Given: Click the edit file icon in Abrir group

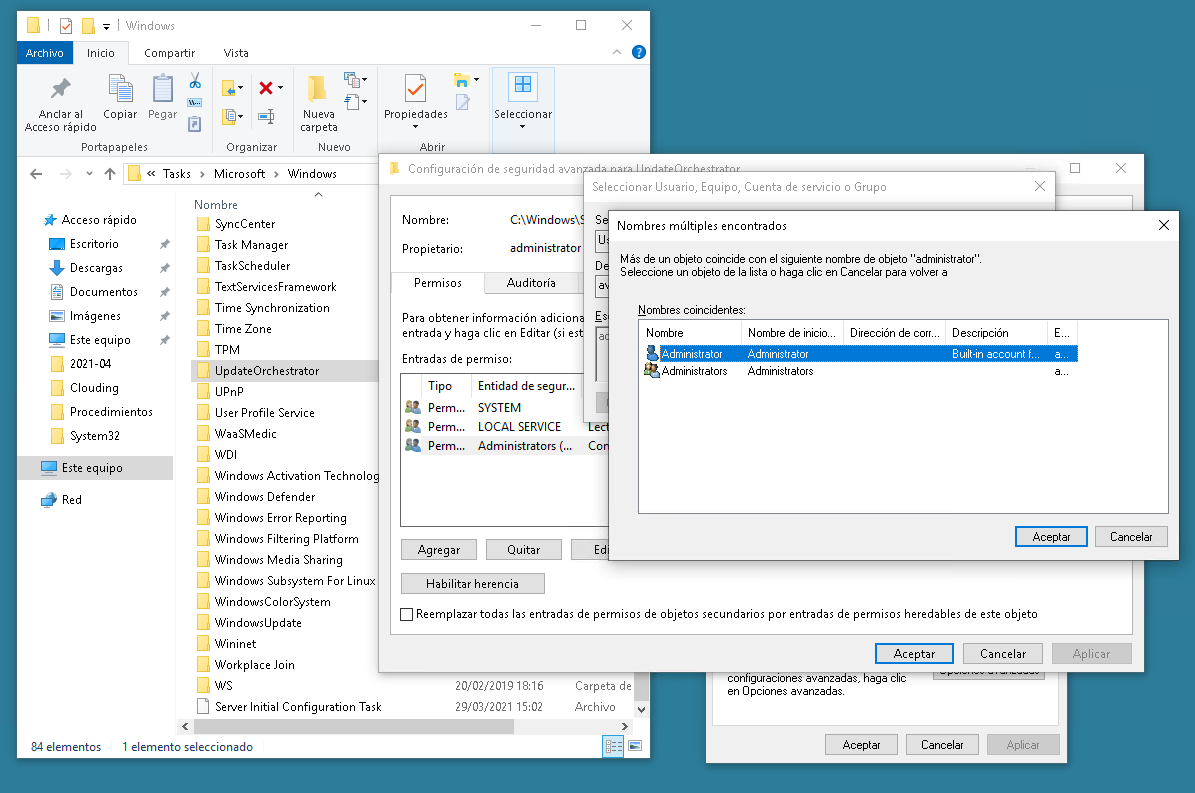Looking at the screenshot, I should [x=462, y=102].
